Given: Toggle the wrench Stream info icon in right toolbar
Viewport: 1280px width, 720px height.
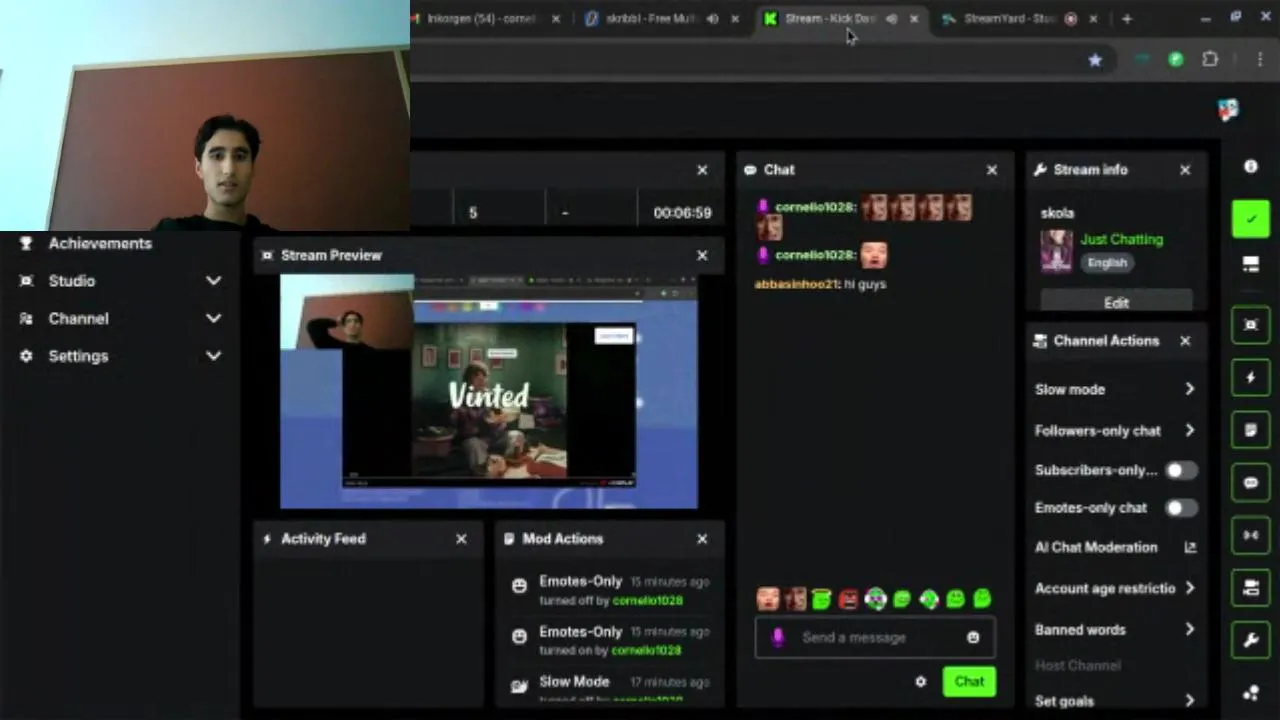Looking at the screenshot, I should pos(1250,641).
